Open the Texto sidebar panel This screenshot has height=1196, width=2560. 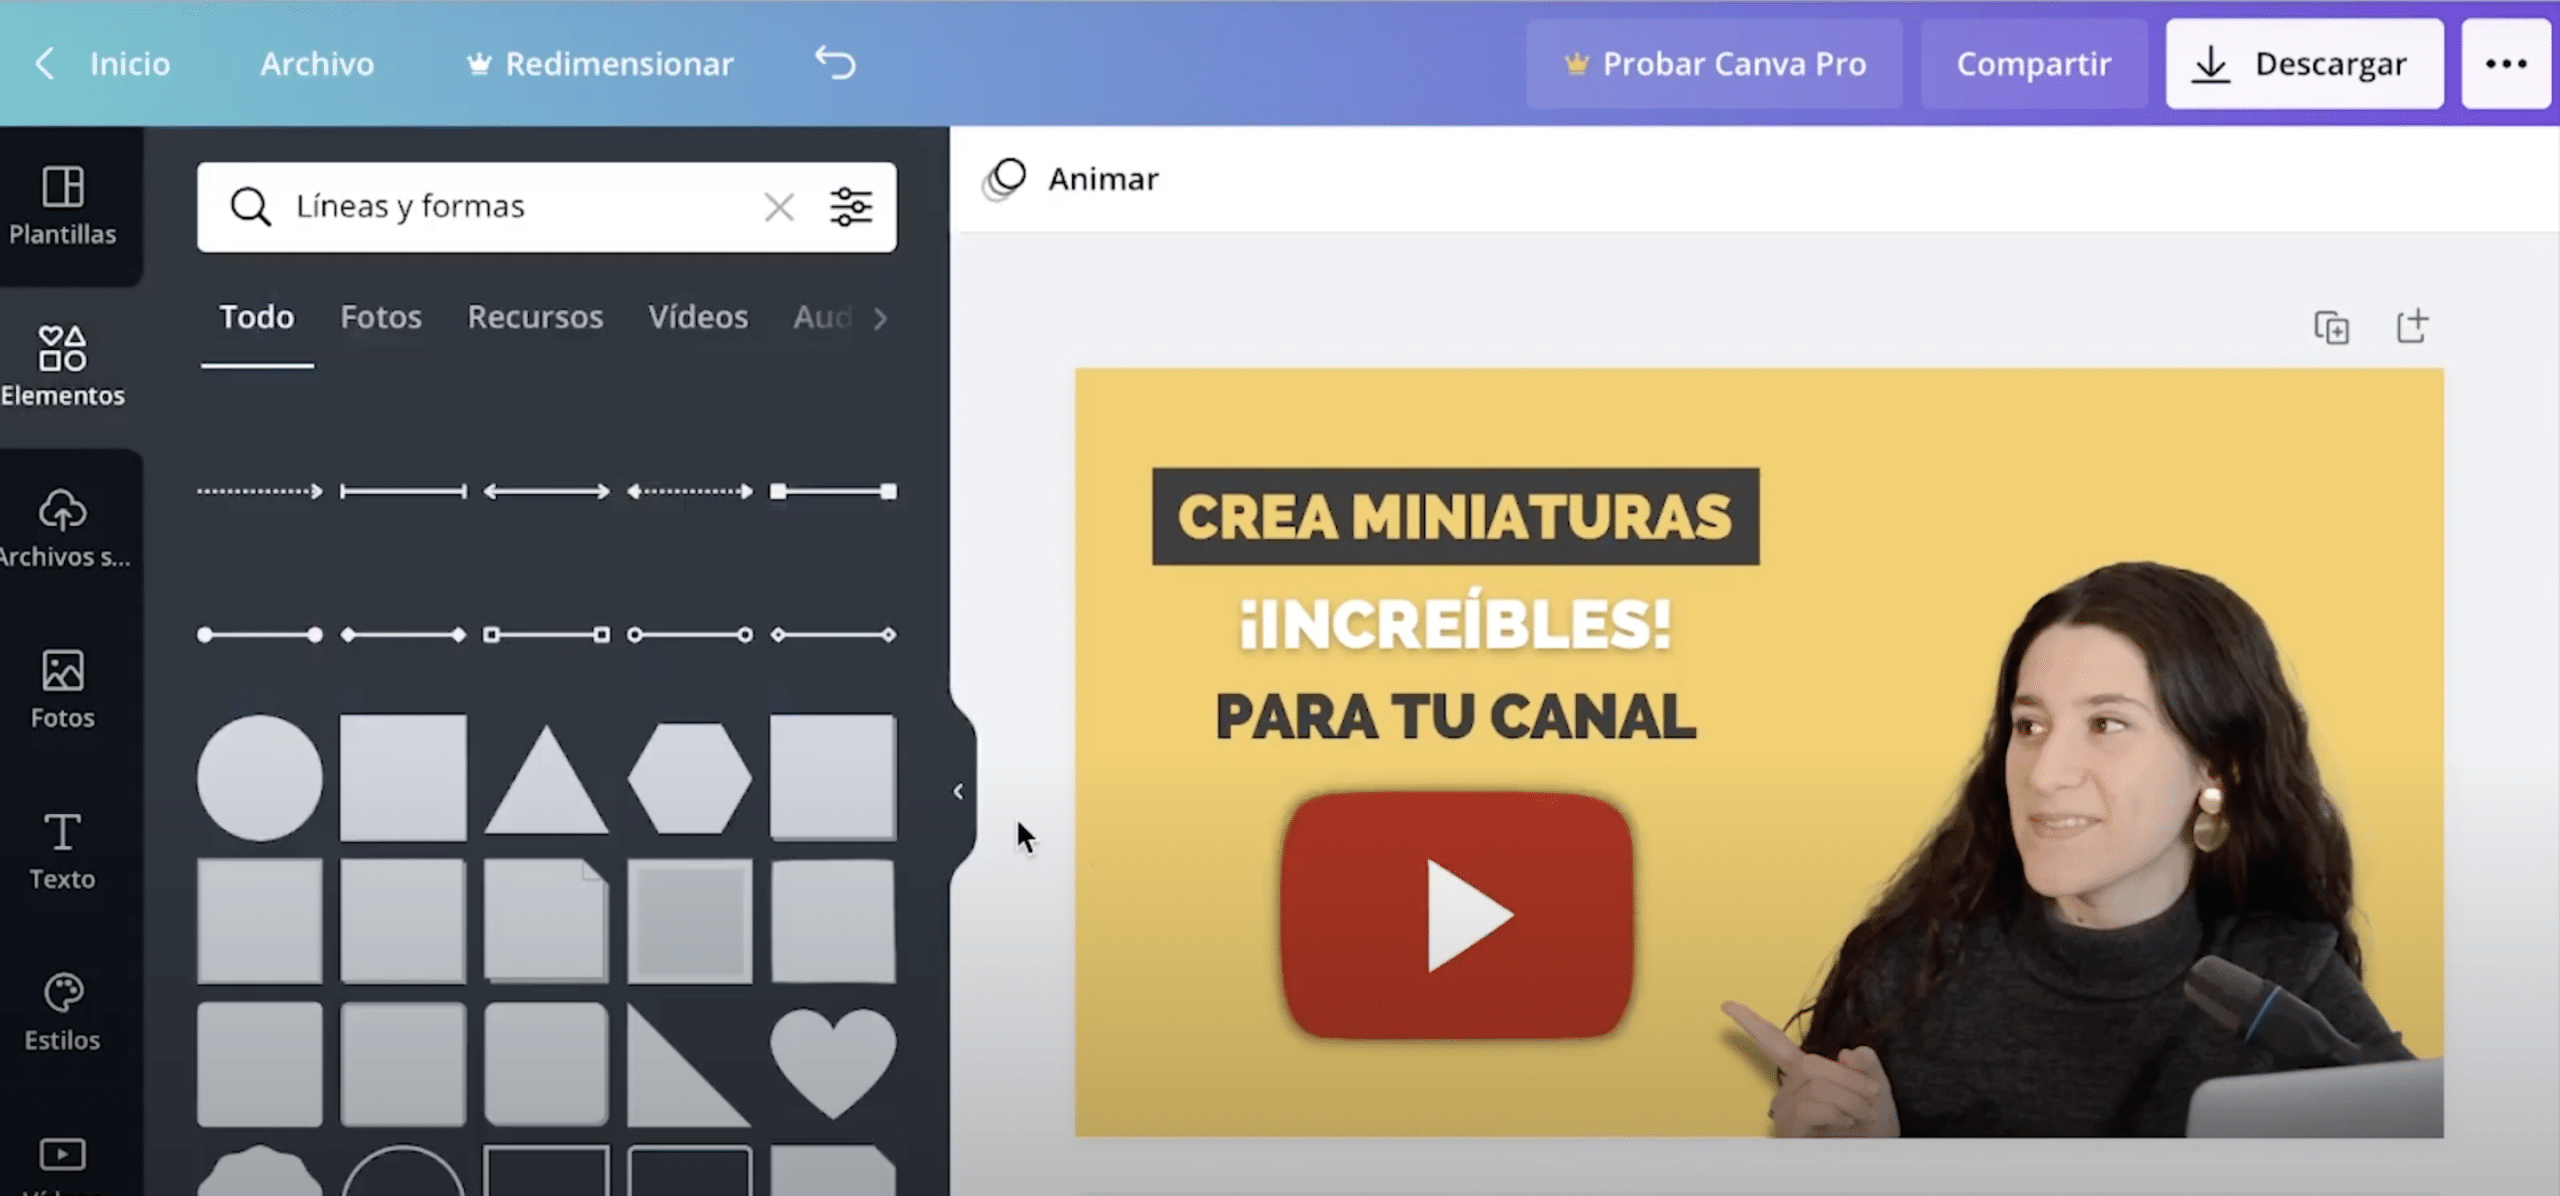pyautogui.click(x=62, y=850)
